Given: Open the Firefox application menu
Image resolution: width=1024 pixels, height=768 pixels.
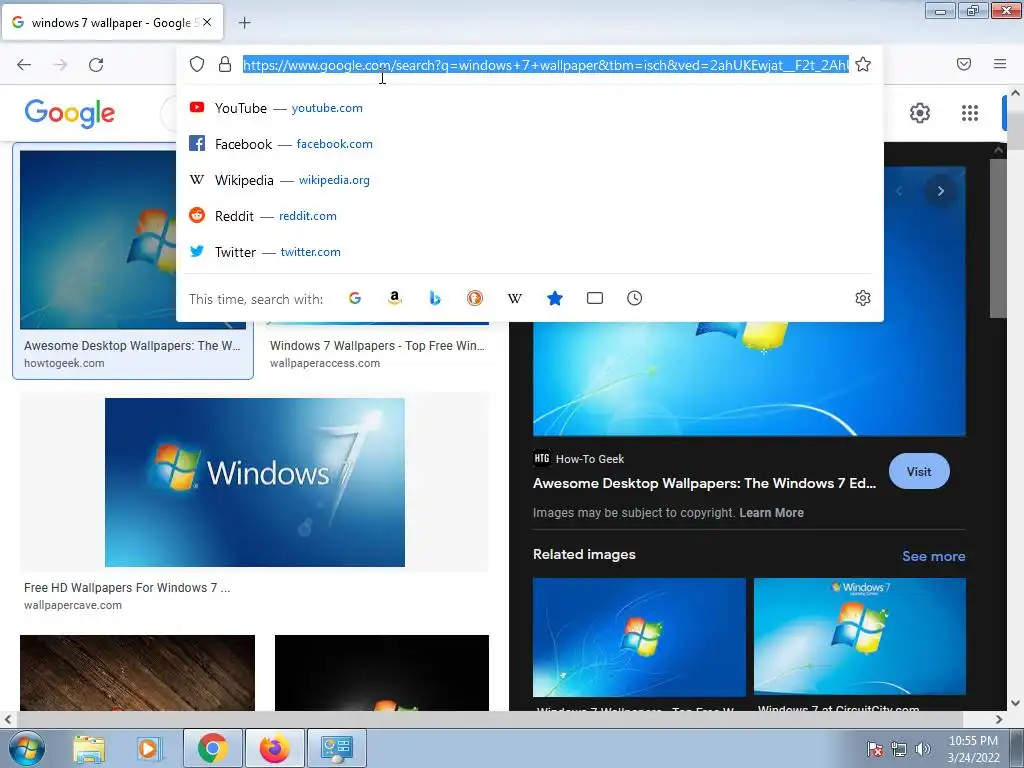Looking at the screenshot, I should (x=1000, y=64).
